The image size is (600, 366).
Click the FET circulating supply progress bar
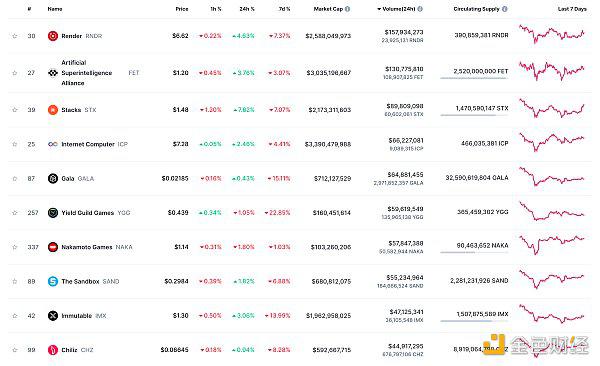[474, 78]
